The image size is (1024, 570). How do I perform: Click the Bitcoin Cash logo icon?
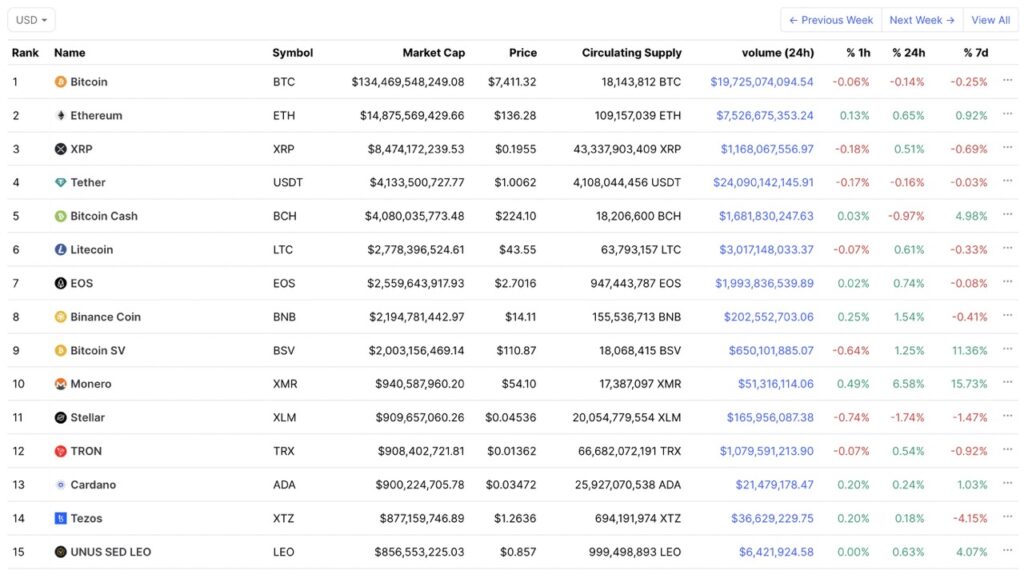point(60,216)
